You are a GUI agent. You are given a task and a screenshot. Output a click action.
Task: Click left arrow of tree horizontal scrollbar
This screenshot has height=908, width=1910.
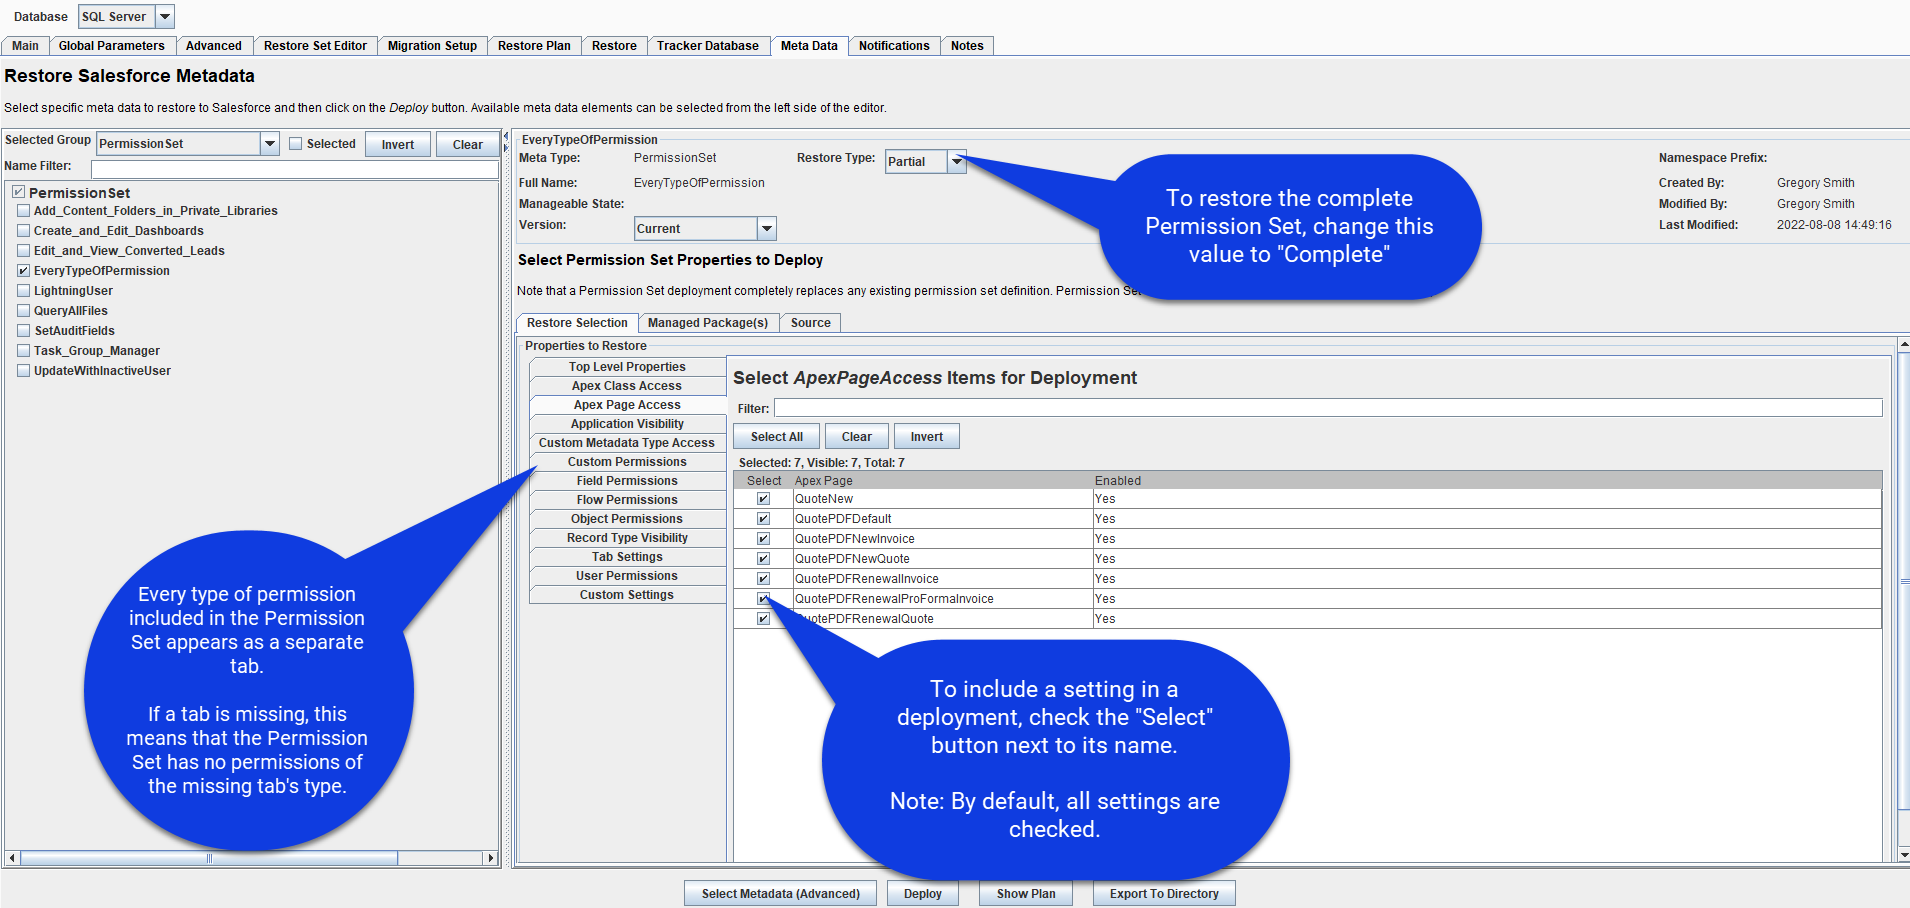coord(12,858)
